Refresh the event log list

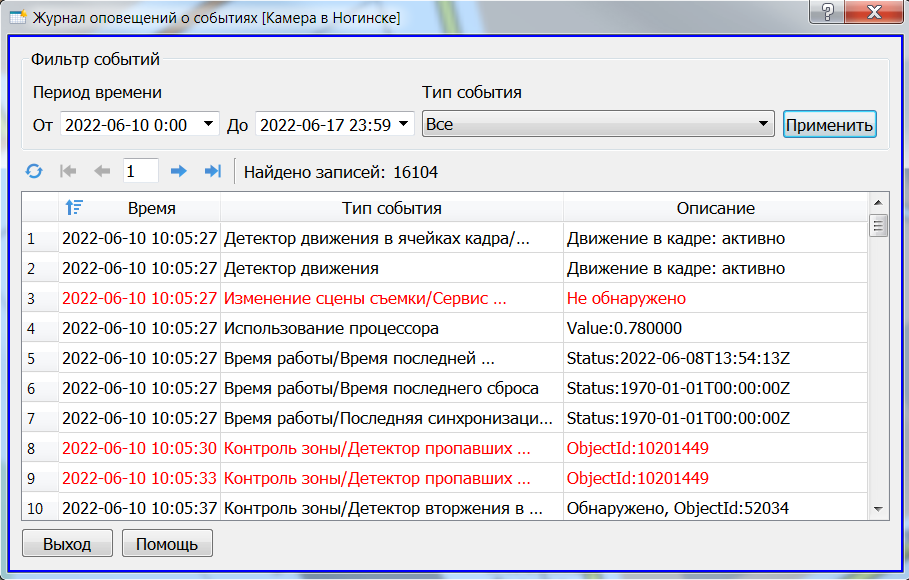[33, 171]
